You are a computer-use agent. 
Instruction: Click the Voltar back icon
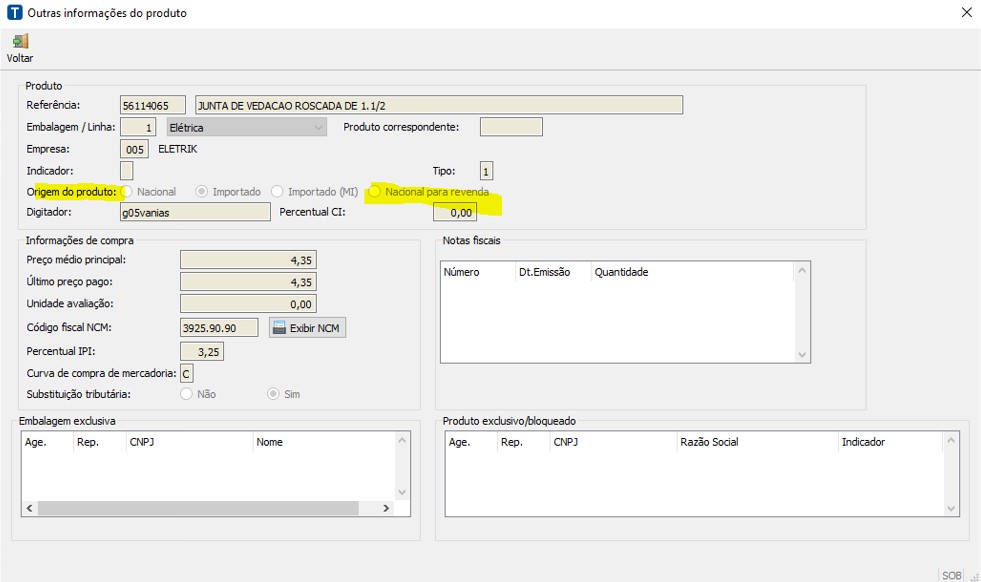pyautogui.click(x=20, y=42)
